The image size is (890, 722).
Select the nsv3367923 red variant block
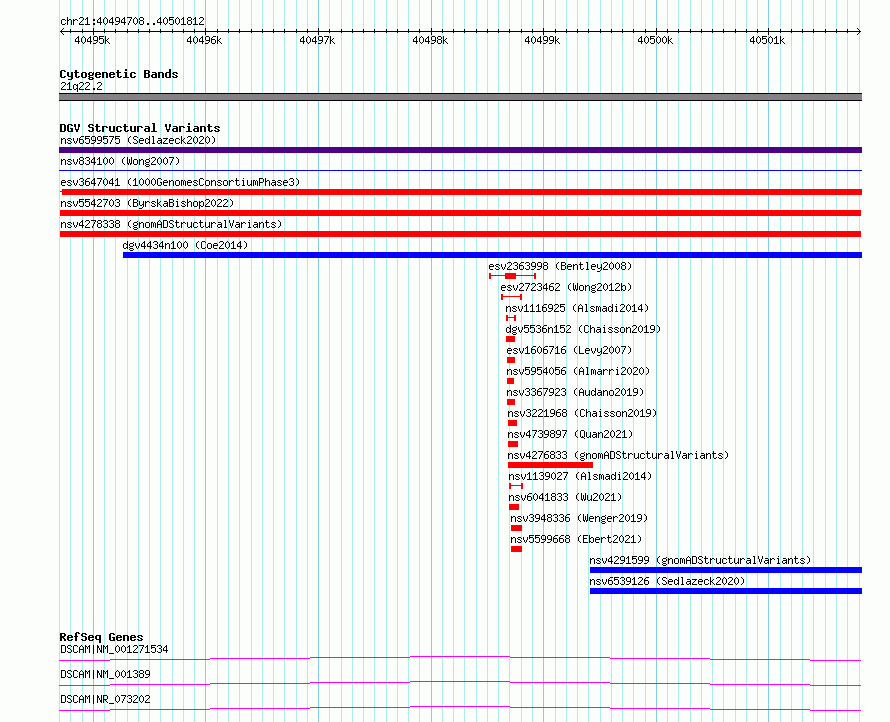tap(511, 402)
